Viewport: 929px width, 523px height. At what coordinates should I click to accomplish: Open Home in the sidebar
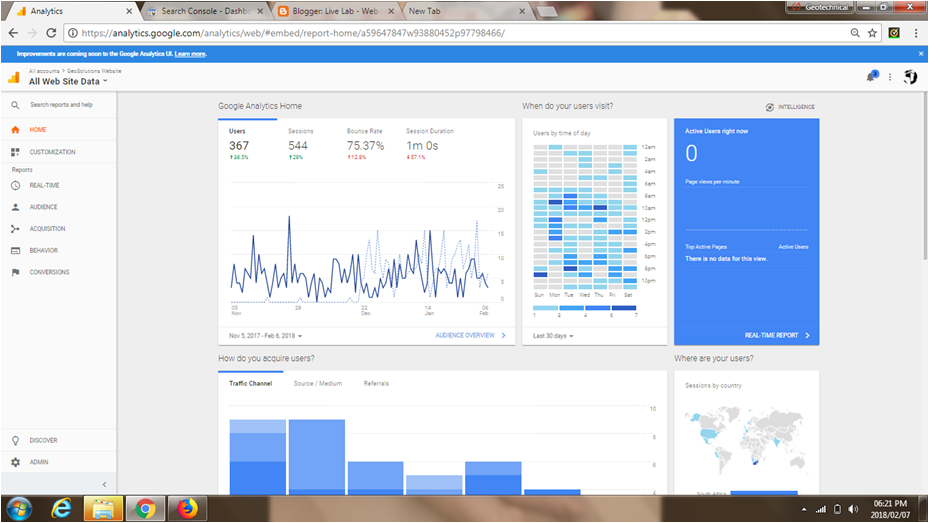pyautogui.click(x=59, y=130)
